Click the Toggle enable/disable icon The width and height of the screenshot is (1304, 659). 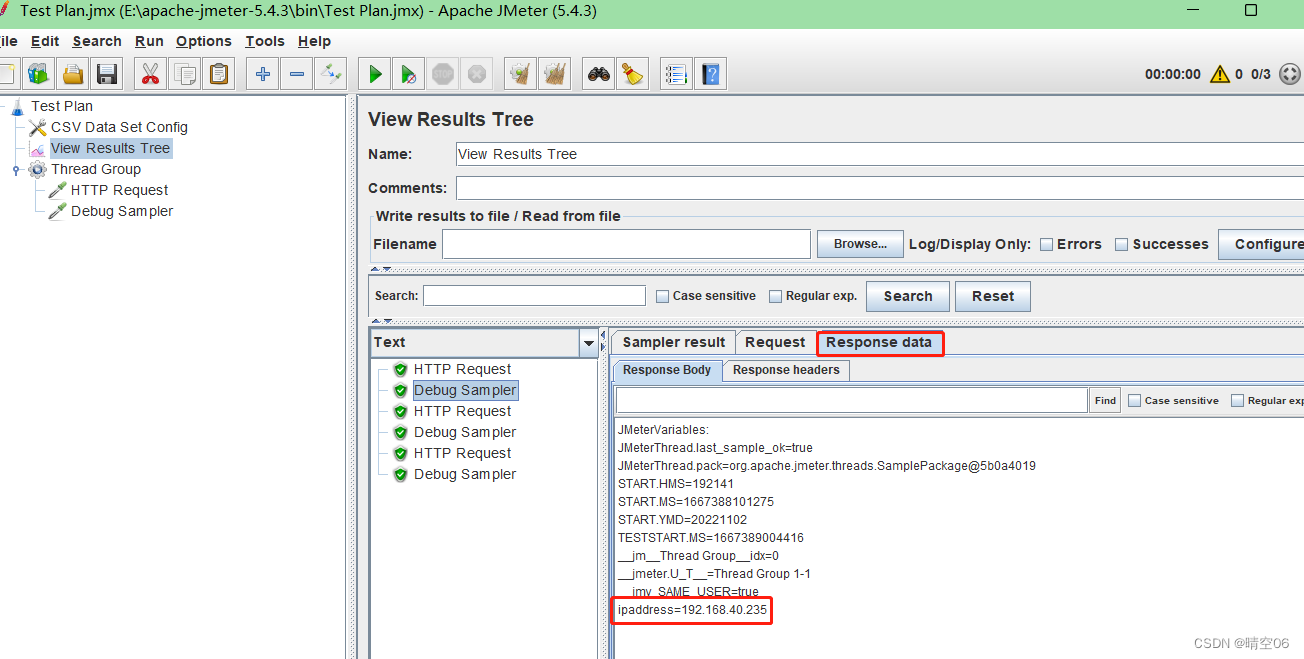coord(330,74)
